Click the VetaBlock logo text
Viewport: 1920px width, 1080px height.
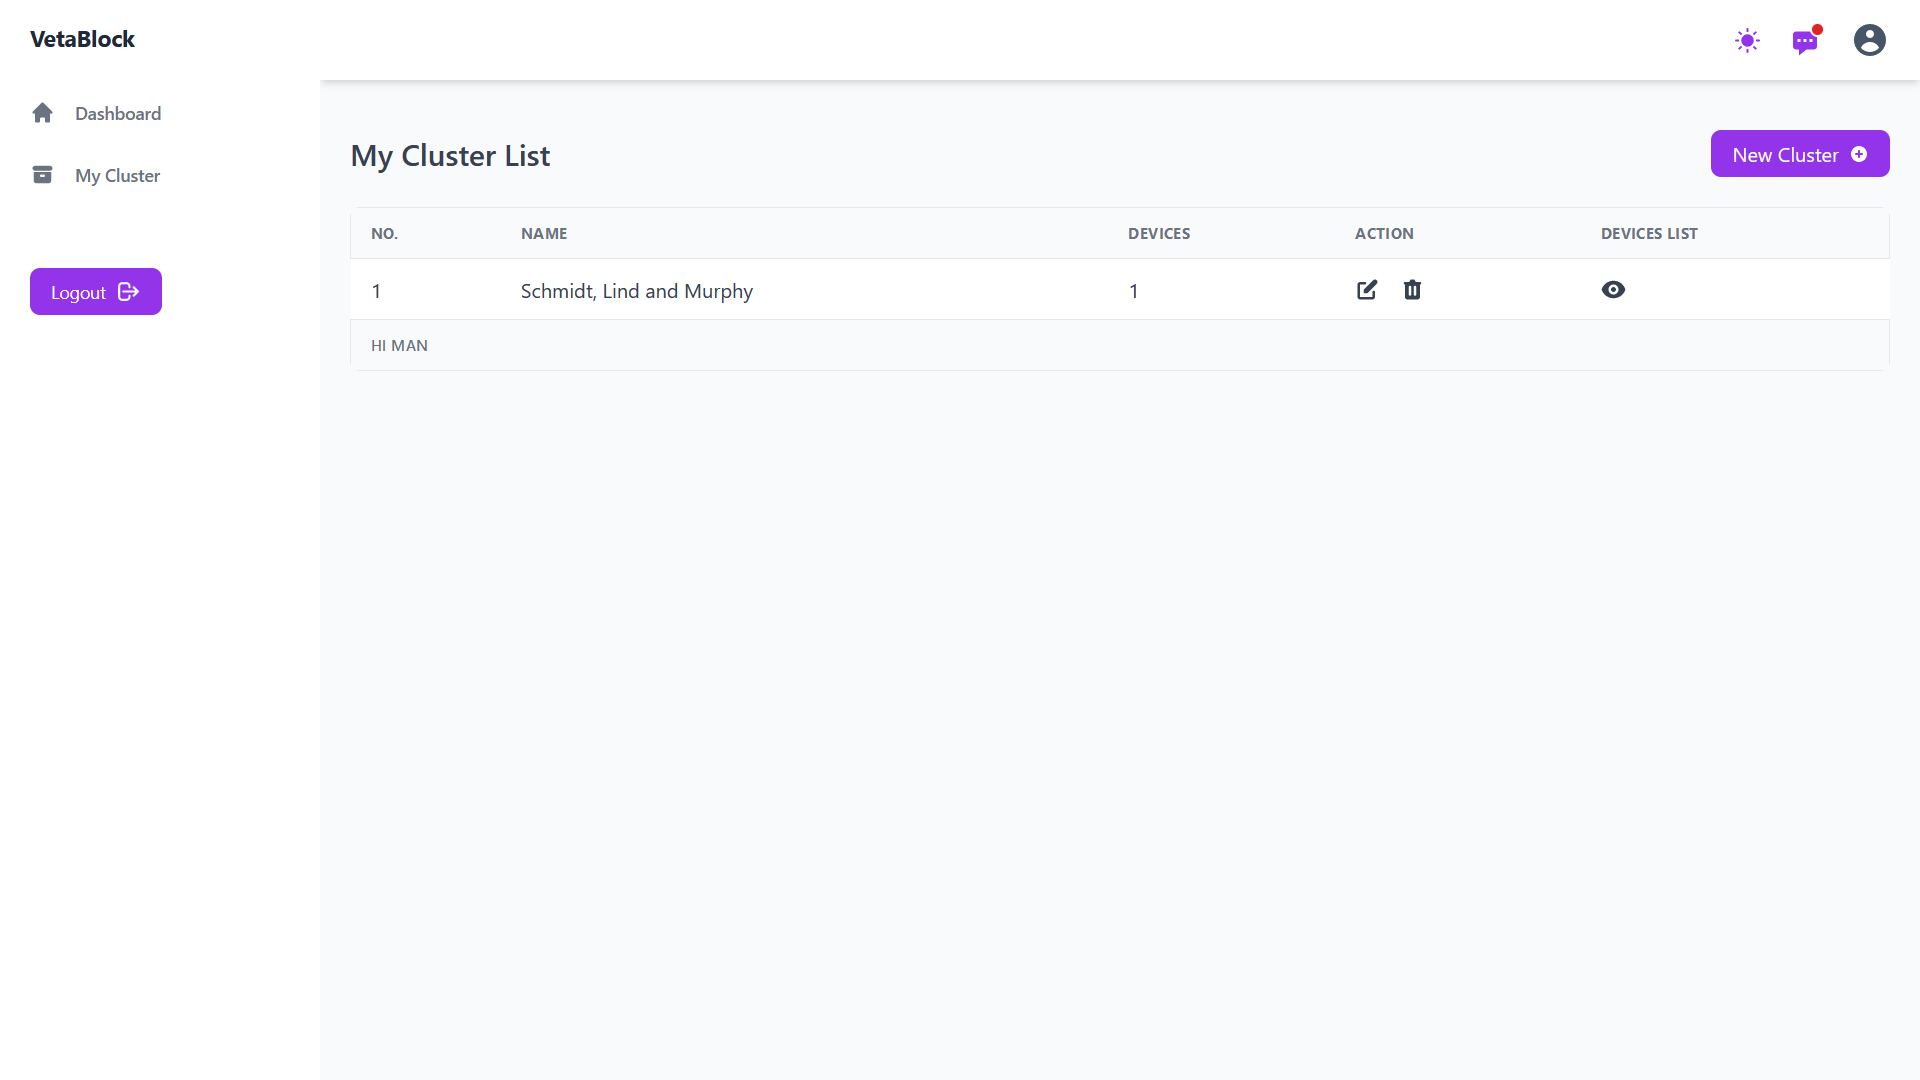coord(82,39)
